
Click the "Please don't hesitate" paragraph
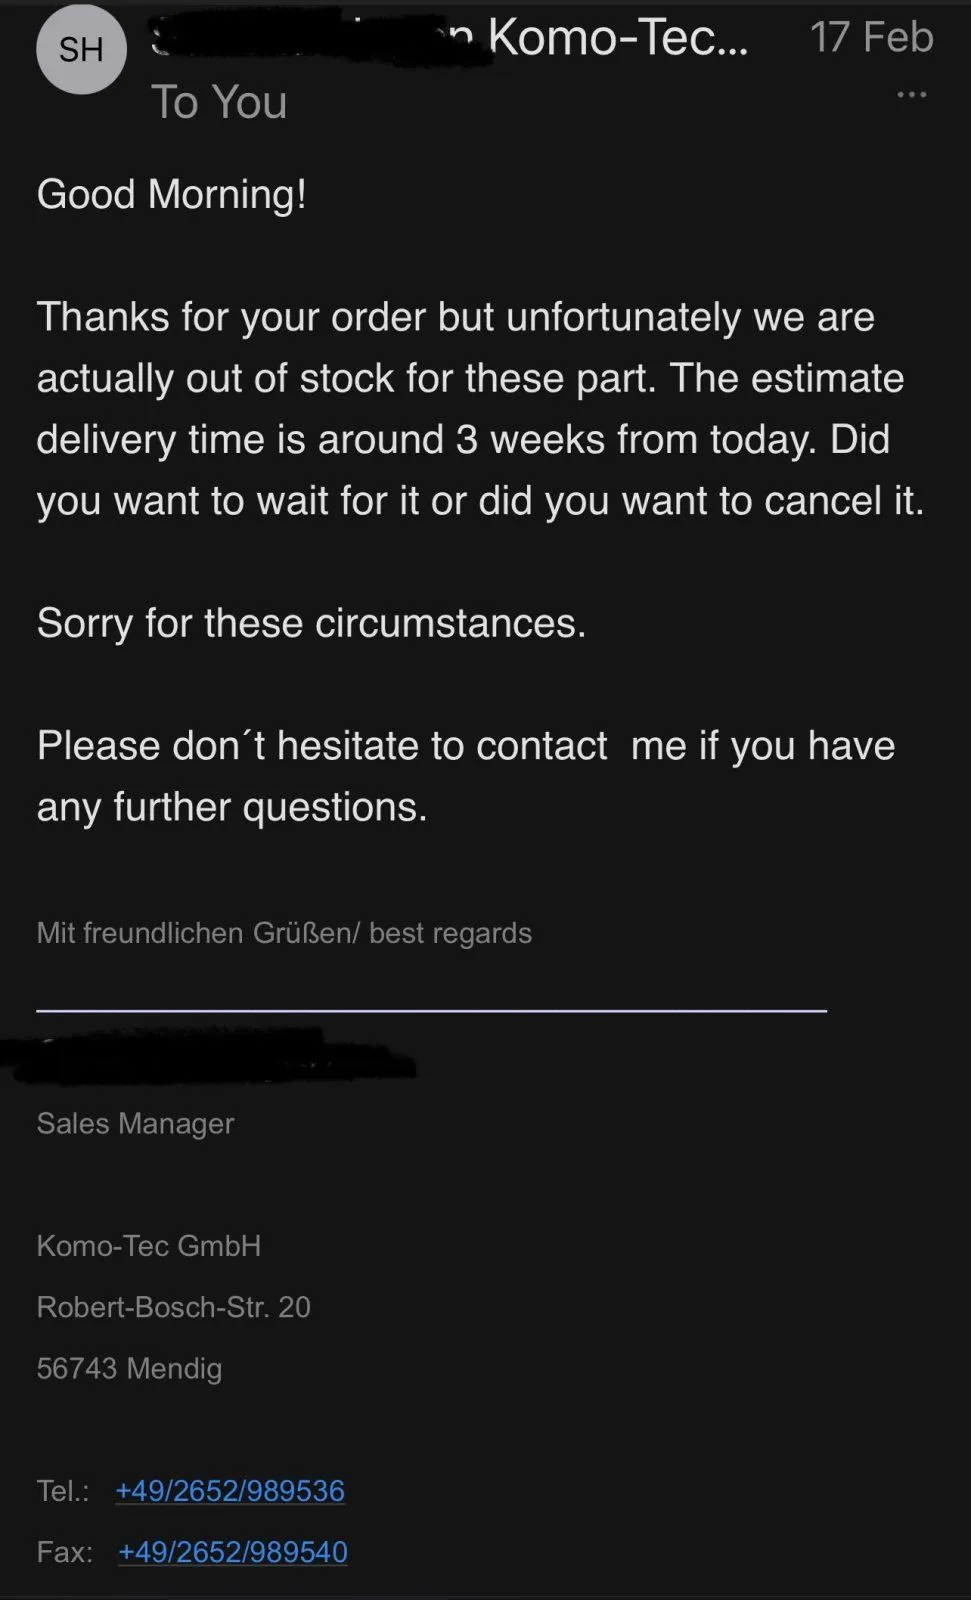point(465,776)
